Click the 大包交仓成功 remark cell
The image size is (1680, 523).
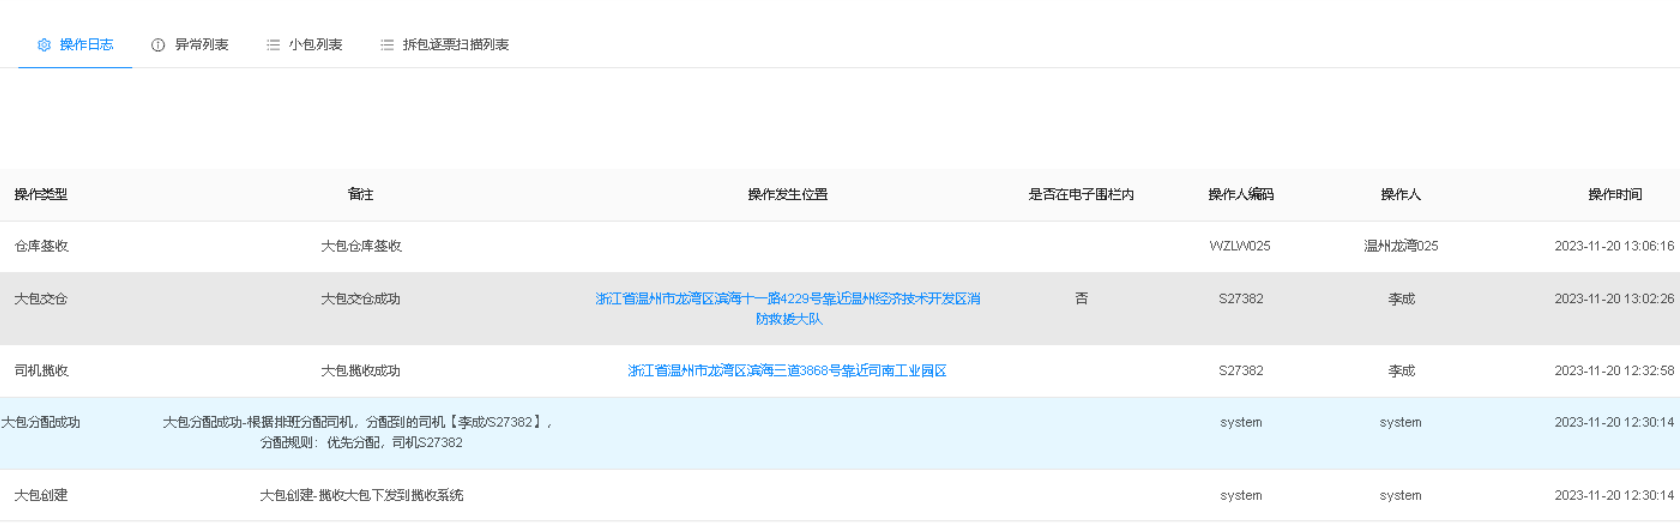[360, 299]
